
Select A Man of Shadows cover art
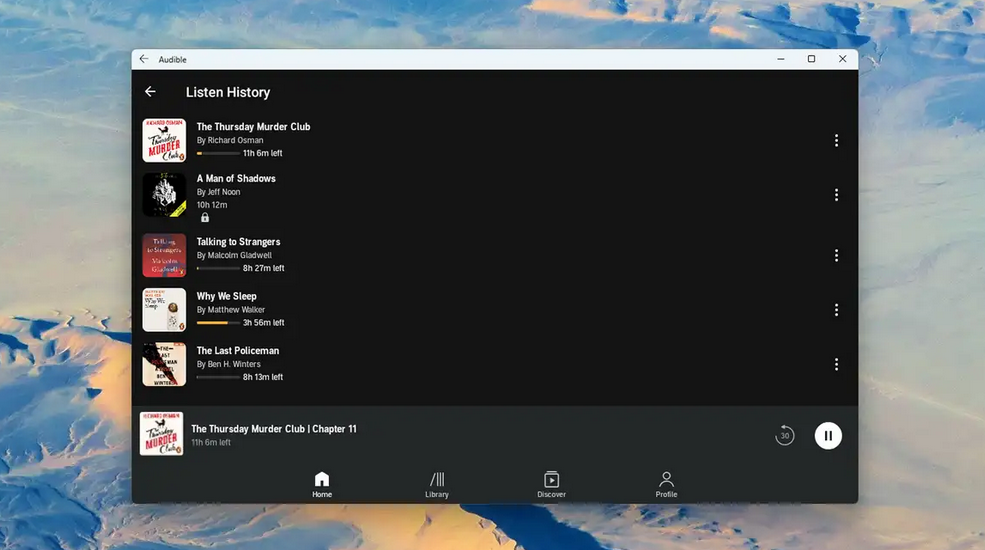164,195
